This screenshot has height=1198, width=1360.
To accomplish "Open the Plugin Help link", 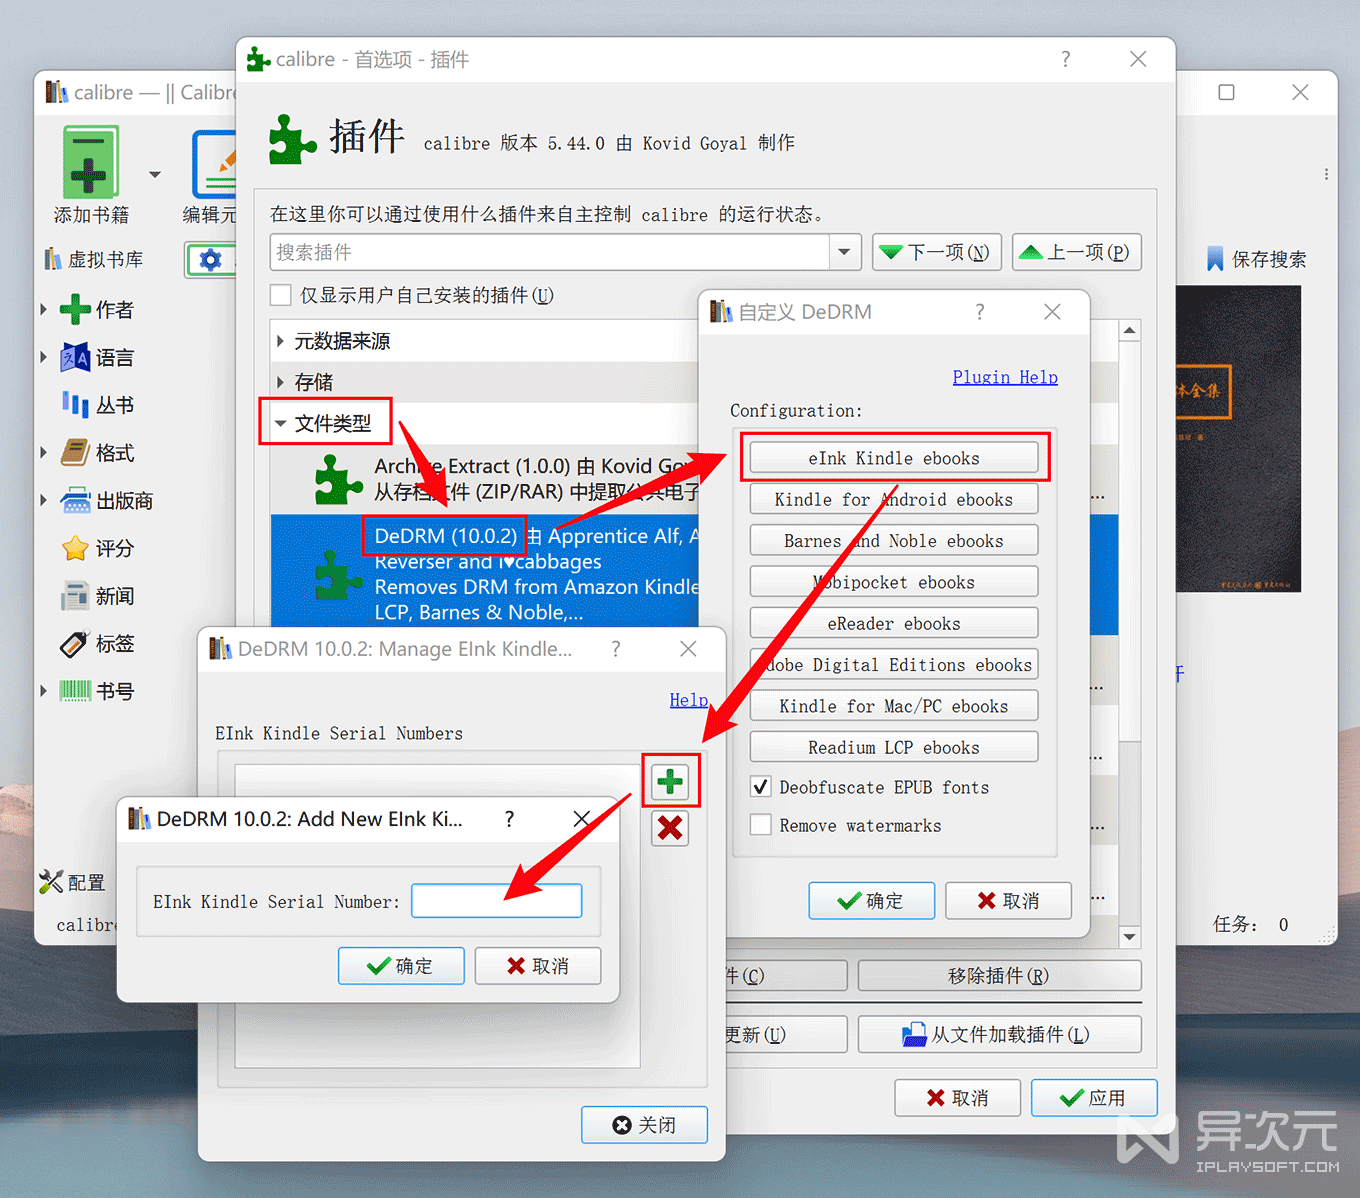I will tap(1005, 377).
